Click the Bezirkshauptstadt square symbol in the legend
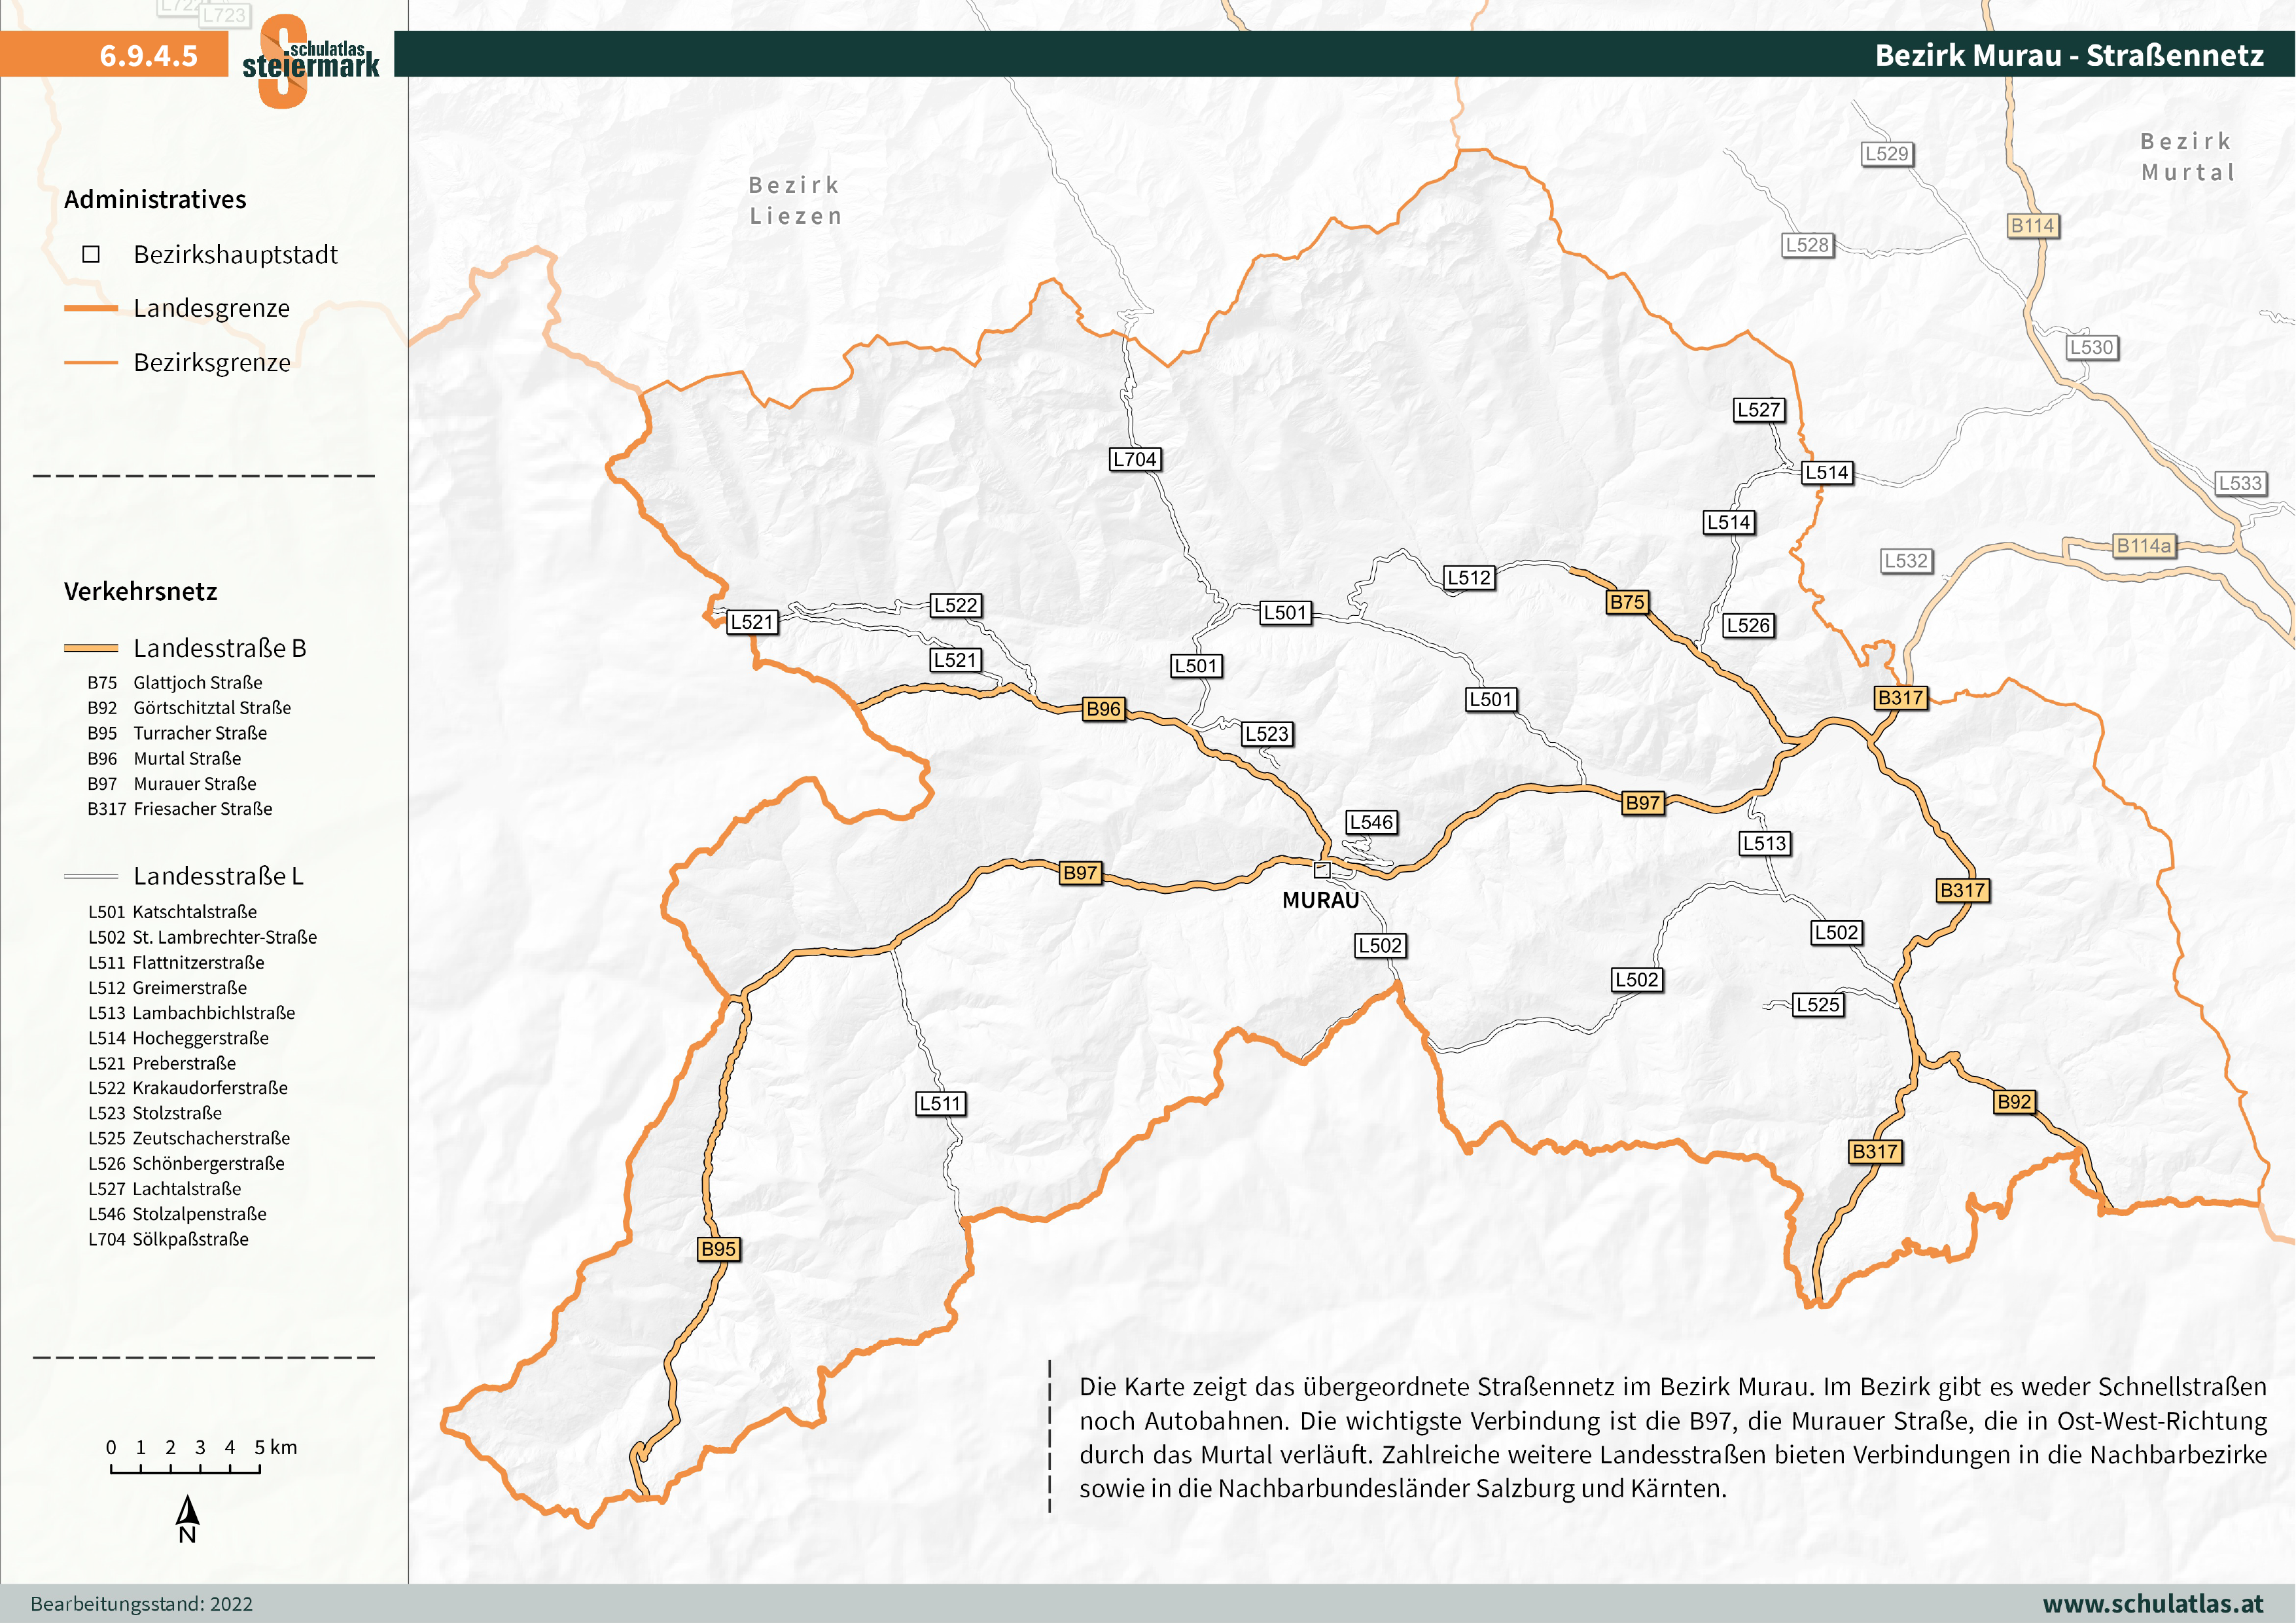The height and width of the screenshot is (1623, 2296). [x=91, y=255]
